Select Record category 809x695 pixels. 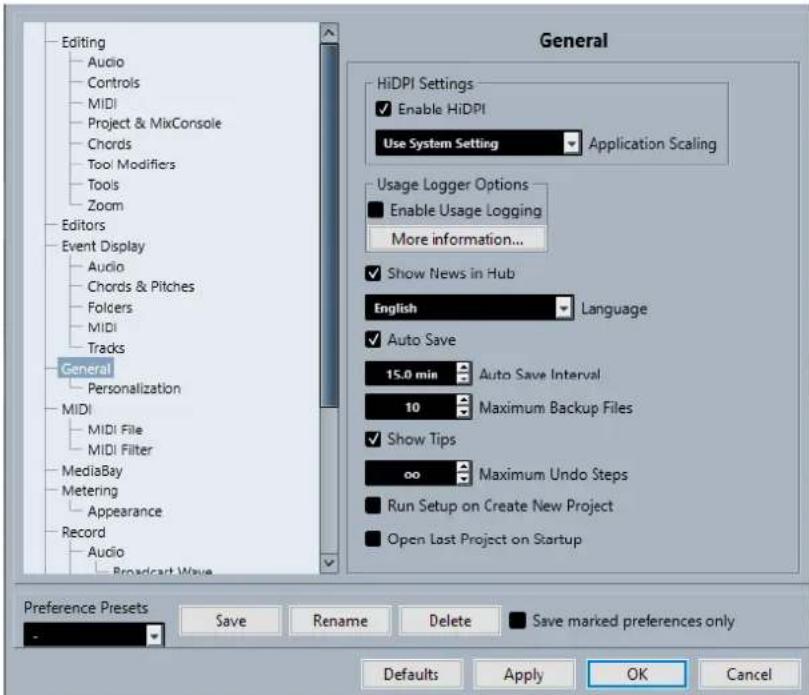click(83, 532)
